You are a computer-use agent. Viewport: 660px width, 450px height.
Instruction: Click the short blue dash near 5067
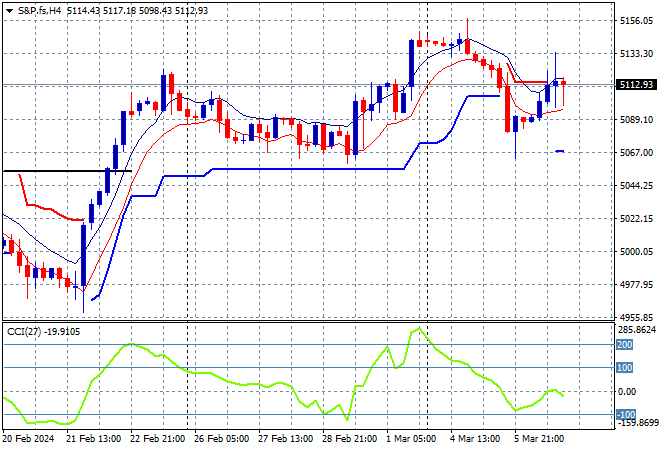[559, 151]
